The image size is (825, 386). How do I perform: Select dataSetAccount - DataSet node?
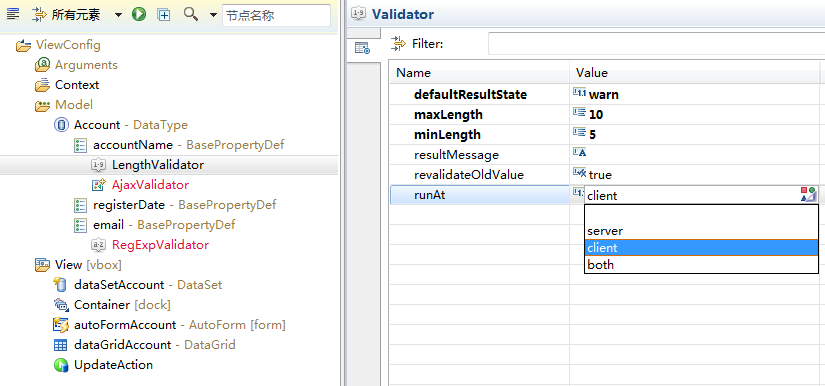coord(148,285)
